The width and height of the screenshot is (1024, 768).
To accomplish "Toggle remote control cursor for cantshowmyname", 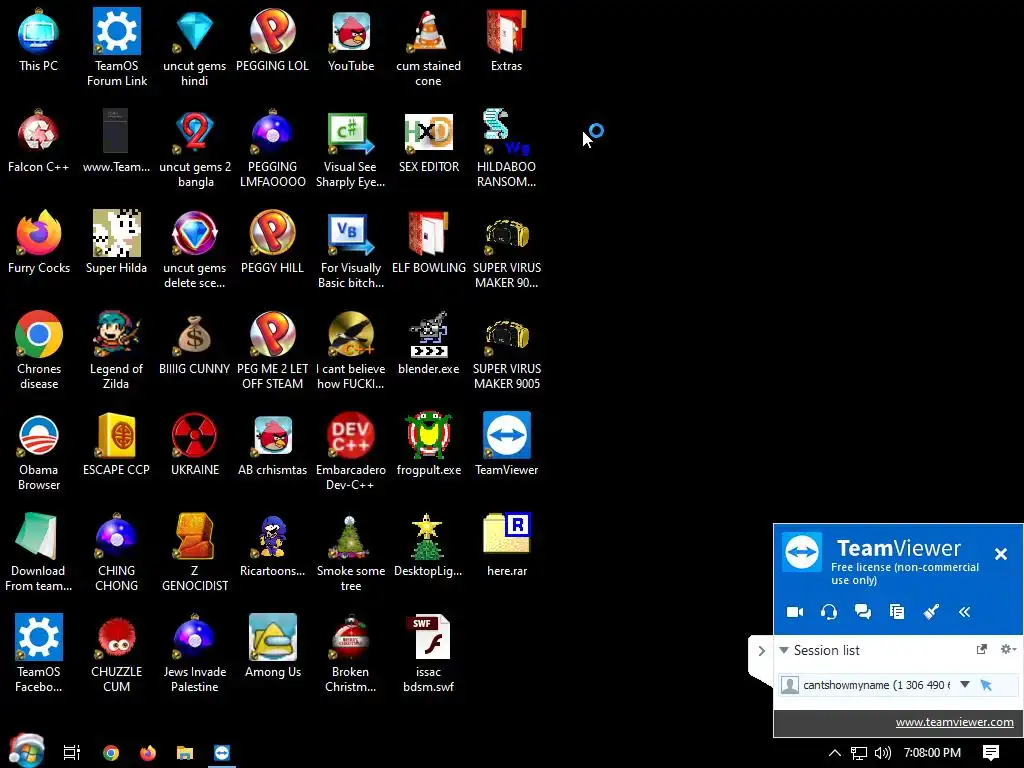I will pyautogui.click(x=986, y=685).
